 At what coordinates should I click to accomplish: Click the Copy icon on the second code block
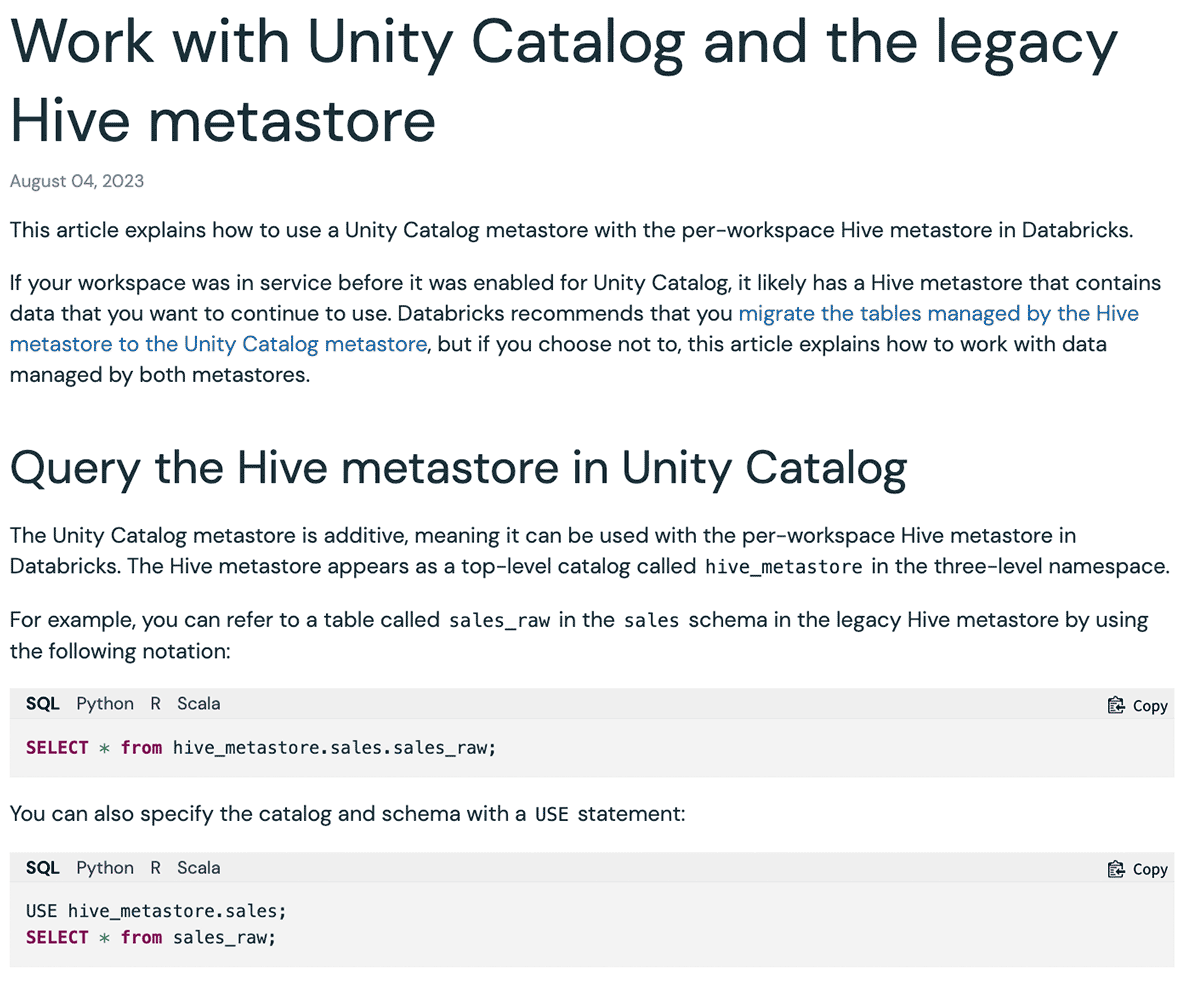[x=1115, y=868]
